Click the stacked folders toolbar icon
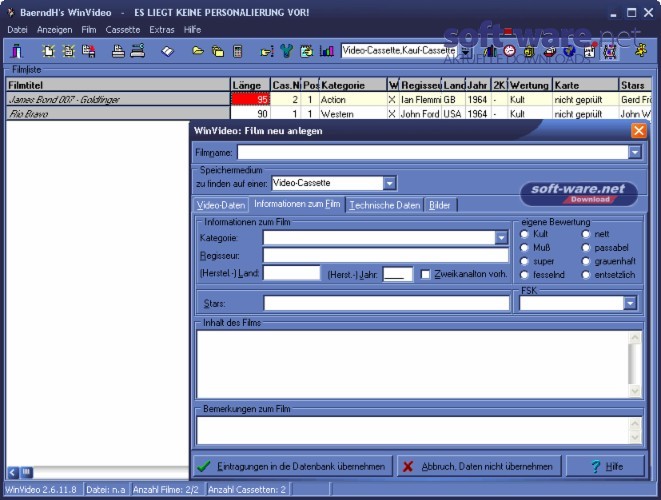The image size is (661, 500). pyautogui.click(x=218, y=51)
